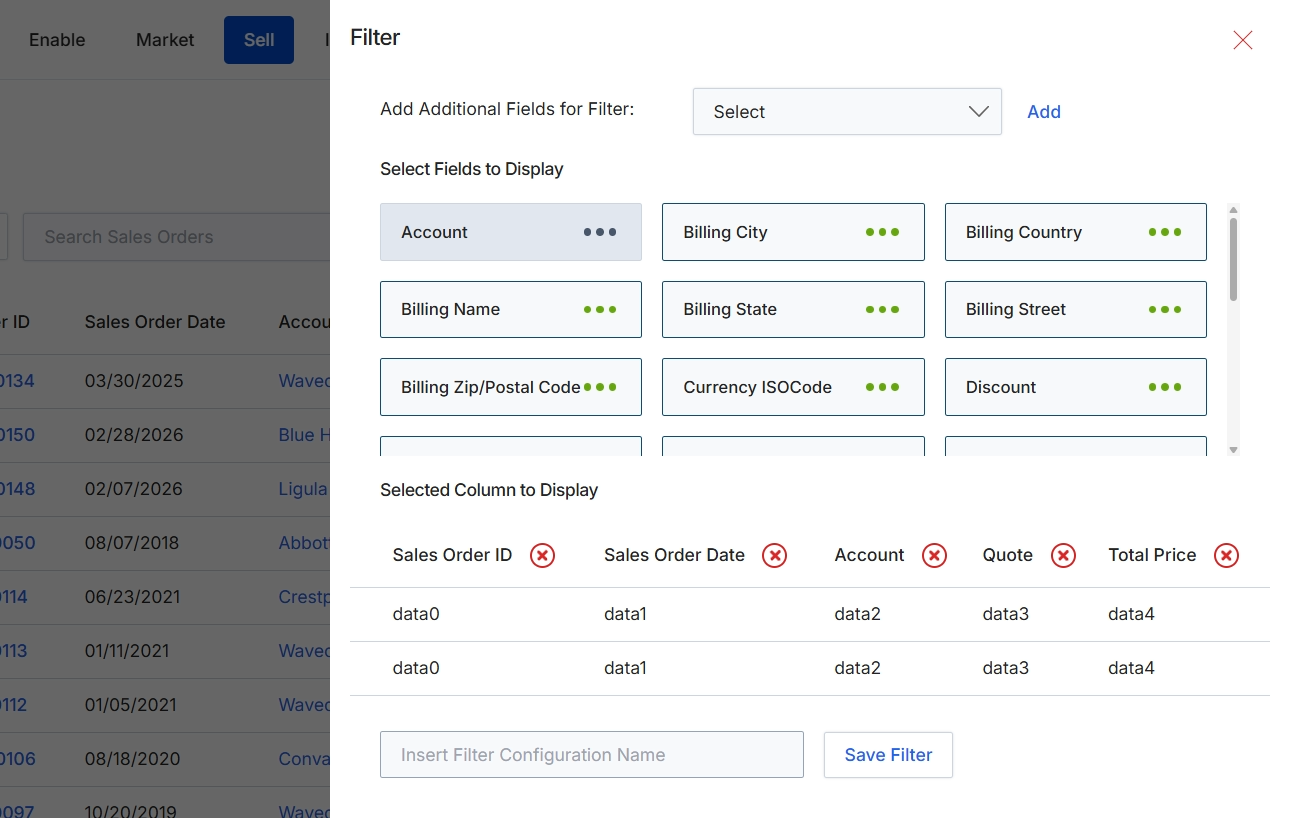Remove the Total Price column
Image resolution: width=1290 pixels, height=818 pixels.
coord(1226,555)
